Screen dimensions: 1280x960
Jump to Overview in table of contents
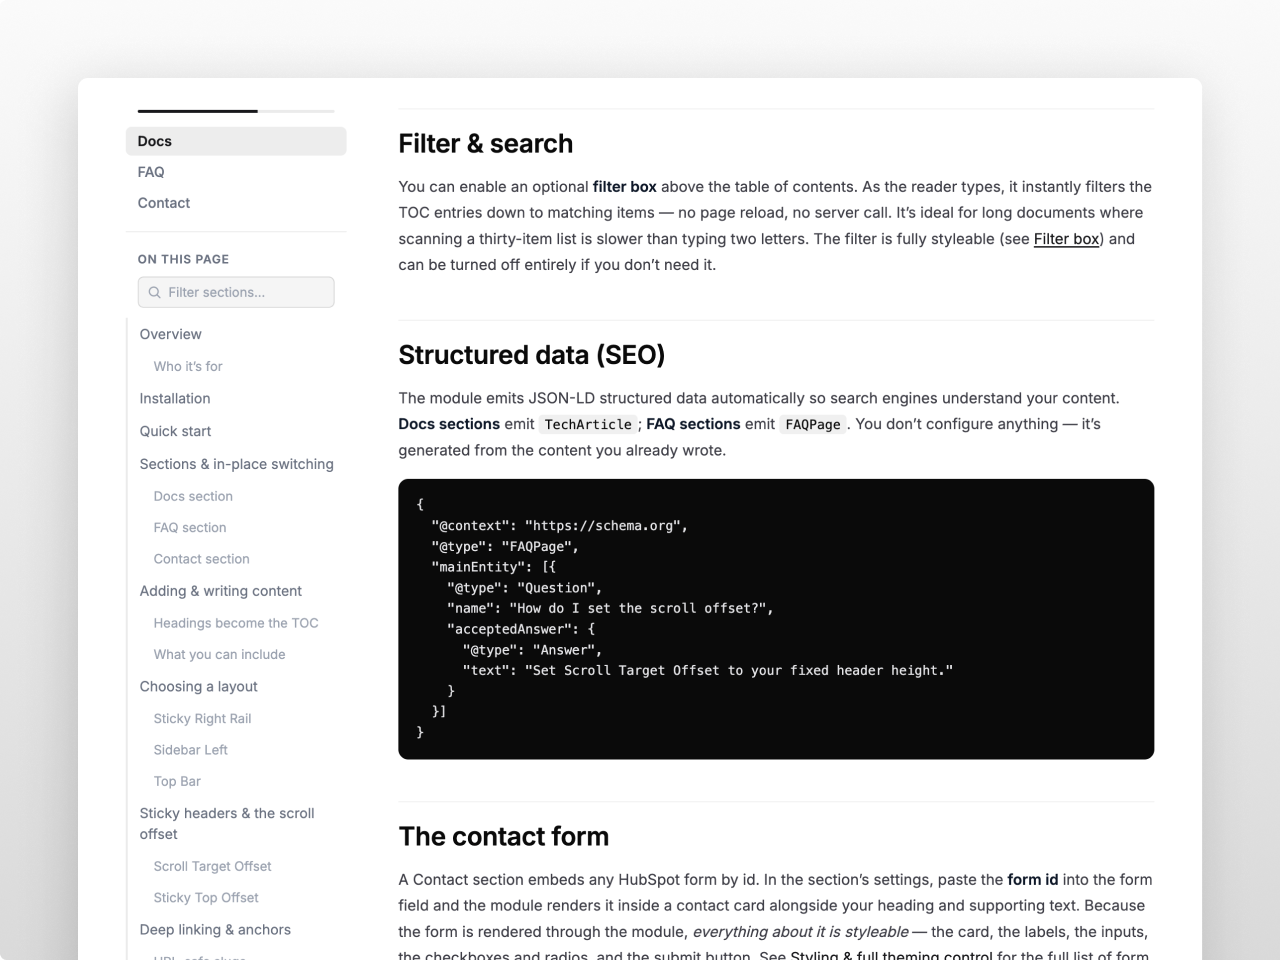(x=170, y=334)
